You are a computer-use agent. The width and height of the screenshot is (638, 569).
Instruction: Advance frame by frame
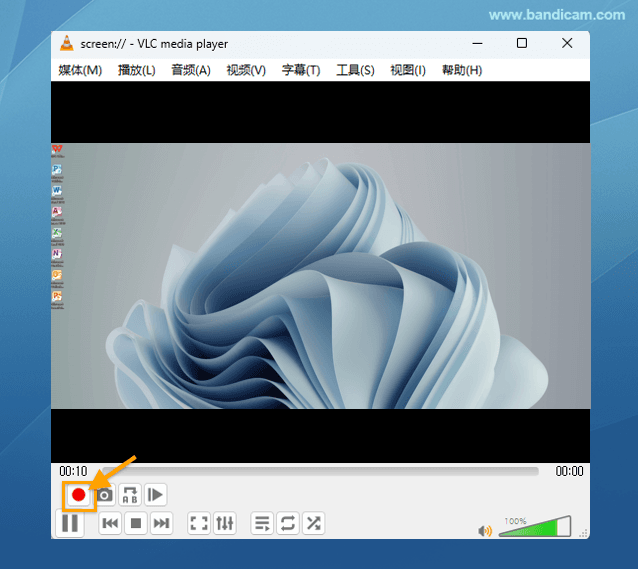(x=155, y=495)
